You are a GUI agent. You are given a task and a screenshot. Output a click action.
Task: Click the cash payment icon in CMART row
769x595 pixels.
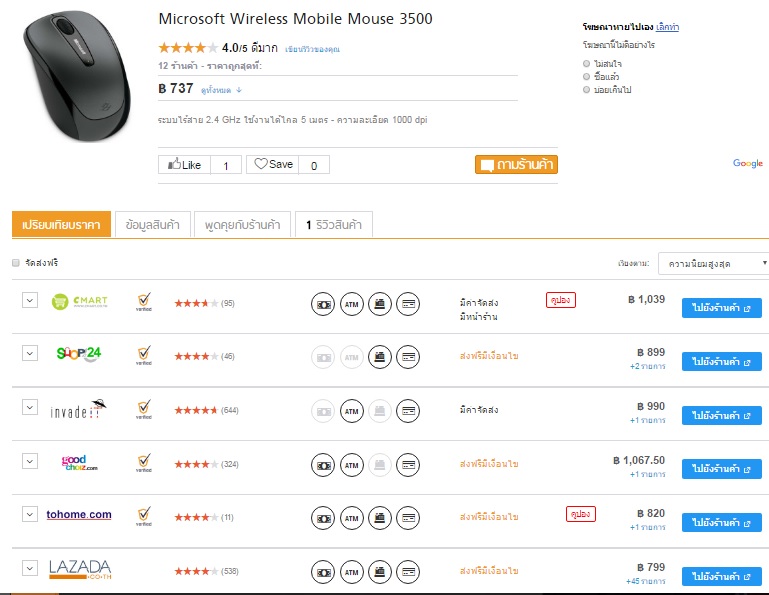[323, 304]
